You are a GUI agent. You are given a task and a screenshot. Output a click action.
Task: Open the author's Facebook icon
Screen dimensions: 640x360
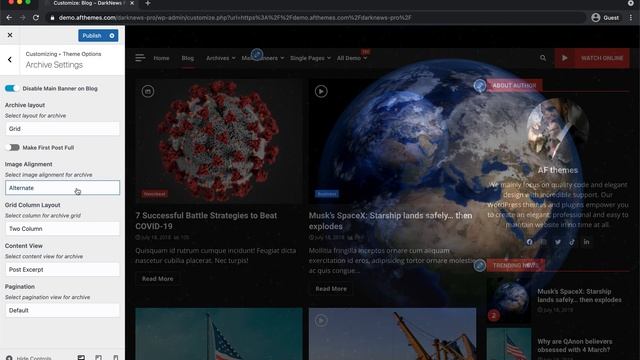(x=529, y=242)
